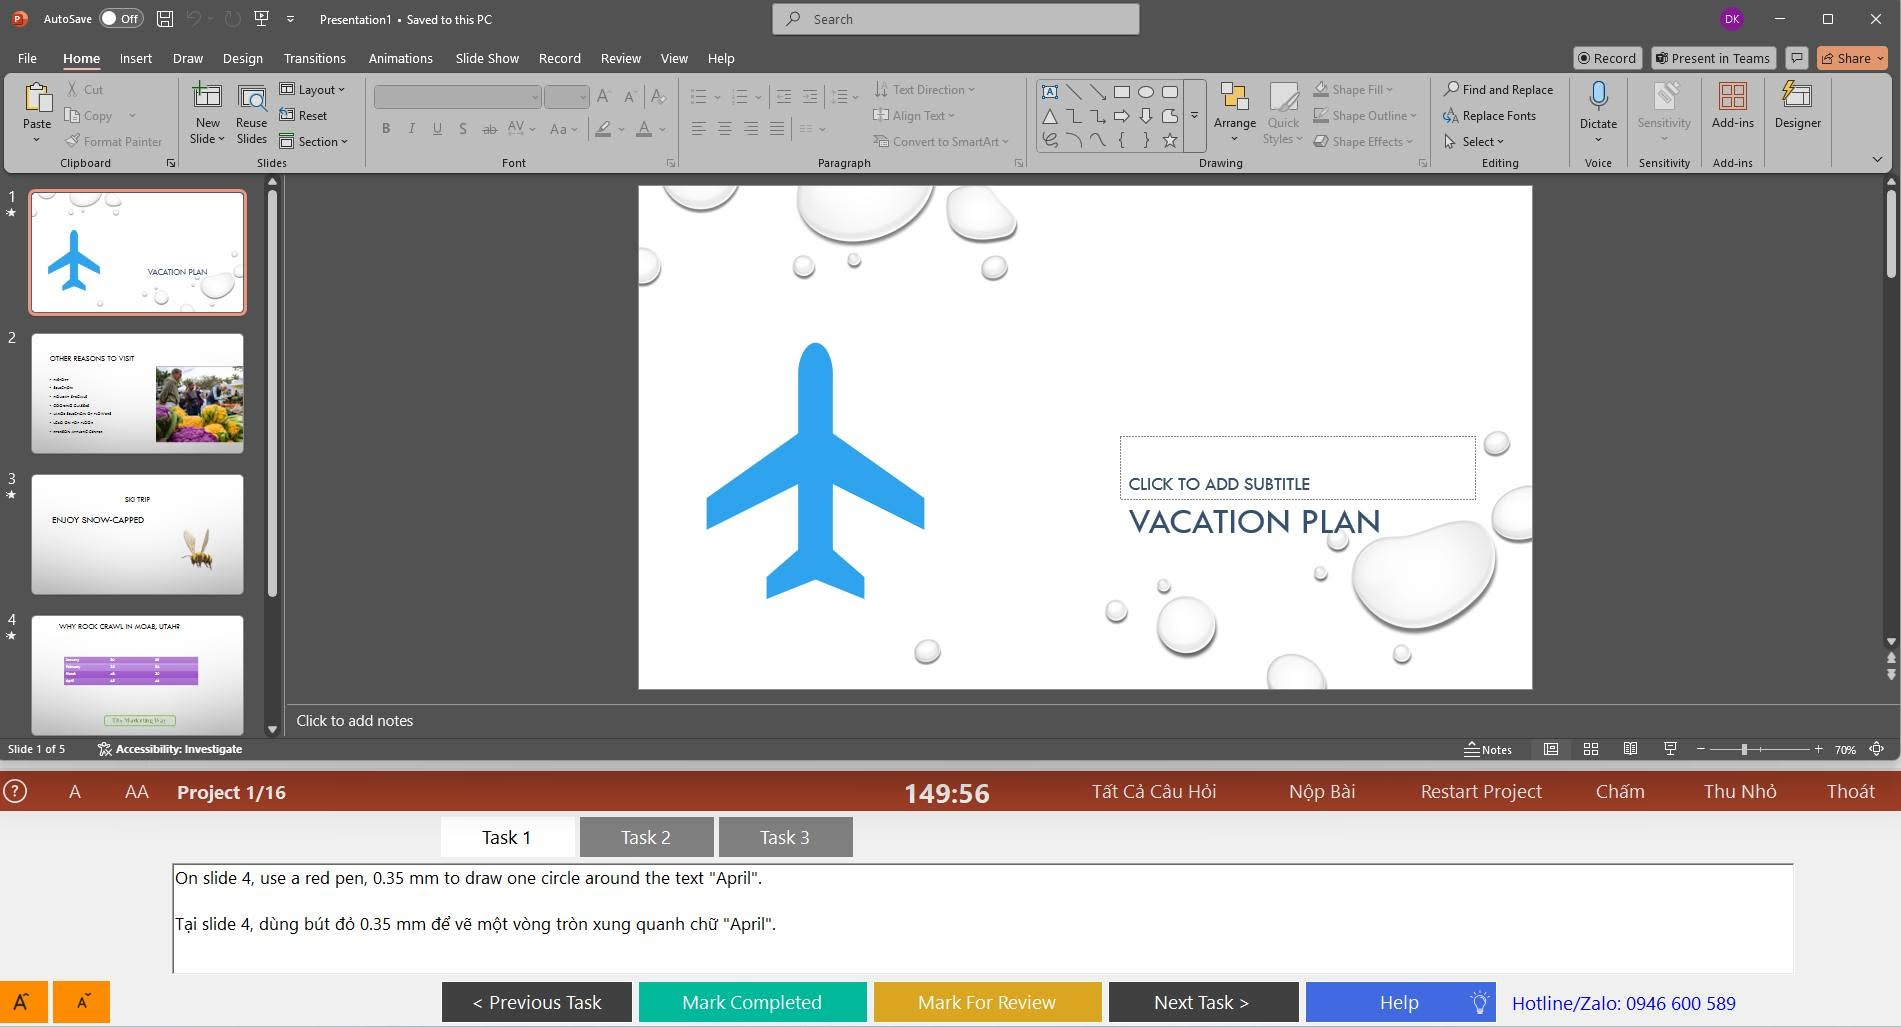Click Fit slide to window icon
Screen dimensions: 1901x1027
pos(1877,749)
